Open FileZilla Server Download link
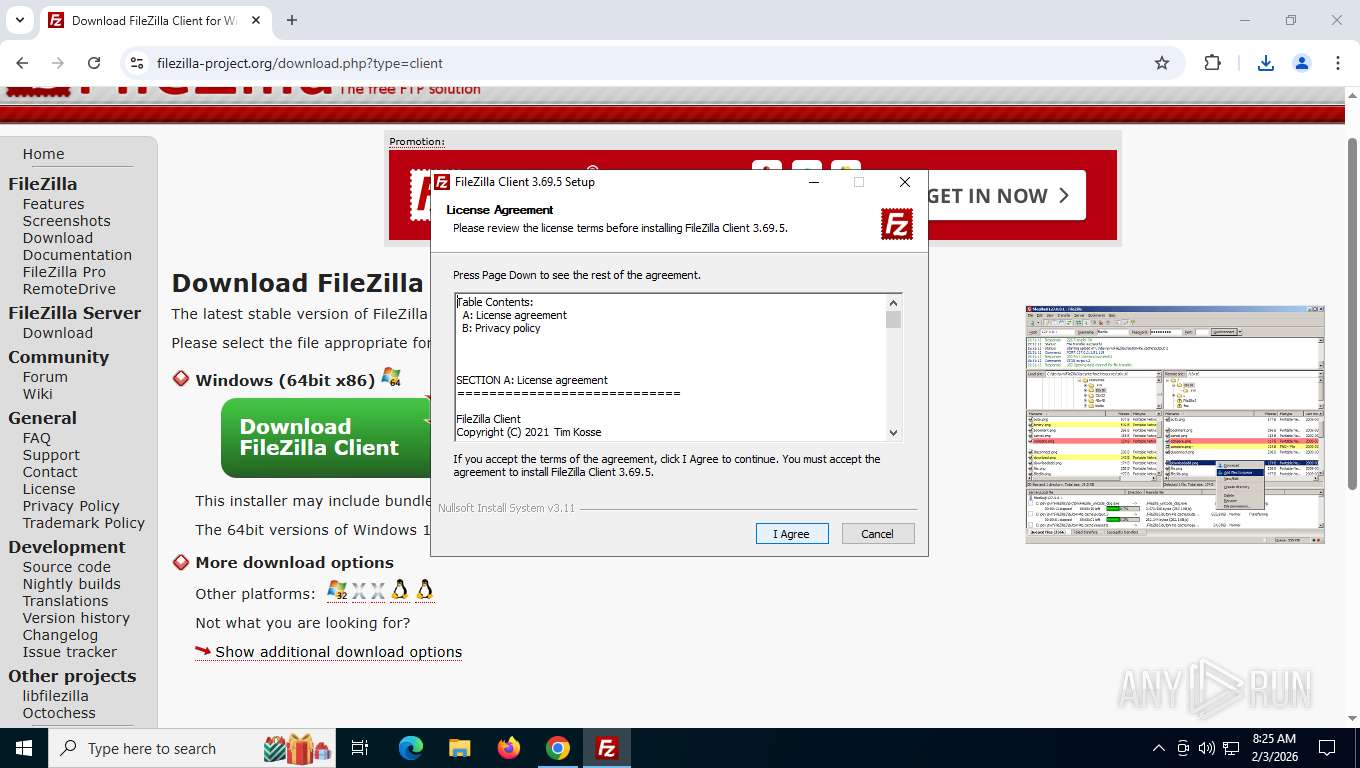 [x=57, y=333]
